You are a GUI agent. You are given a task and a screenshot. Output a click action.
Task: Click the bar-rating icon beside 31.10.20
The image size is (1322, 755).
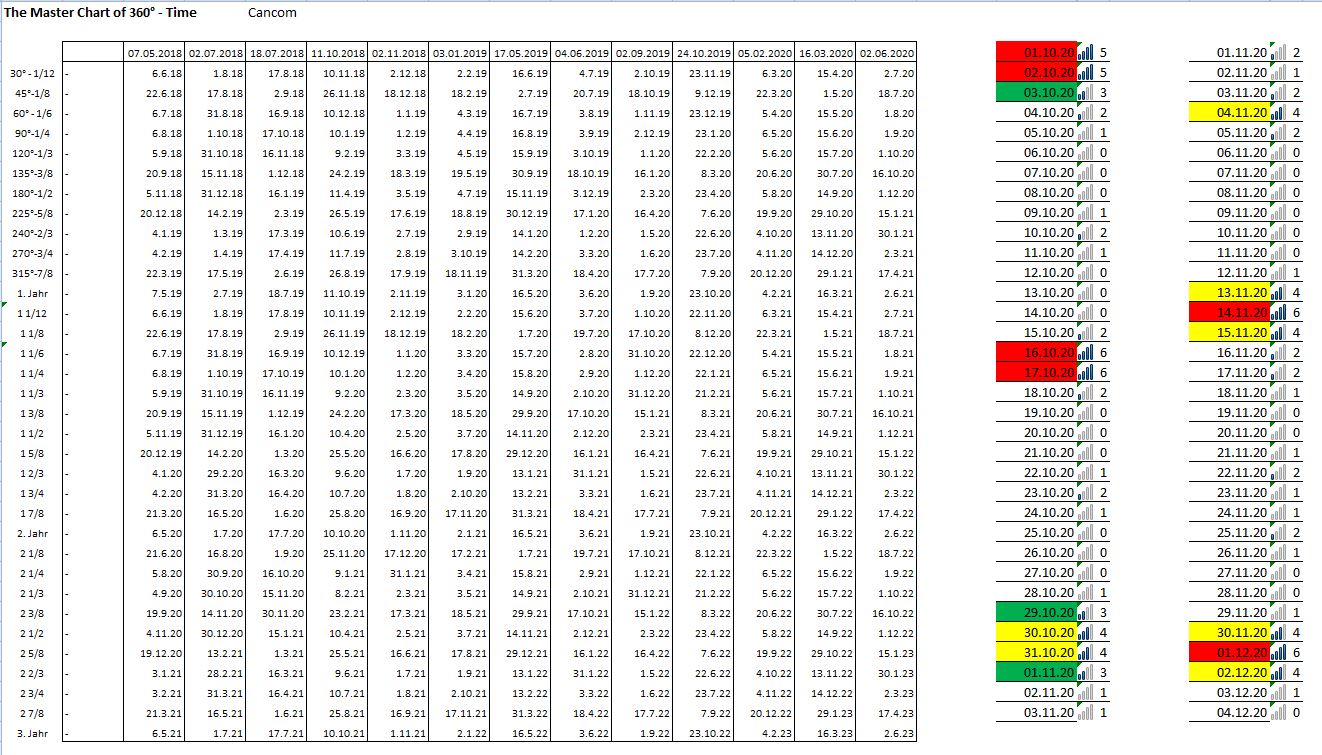[1087, 653]
